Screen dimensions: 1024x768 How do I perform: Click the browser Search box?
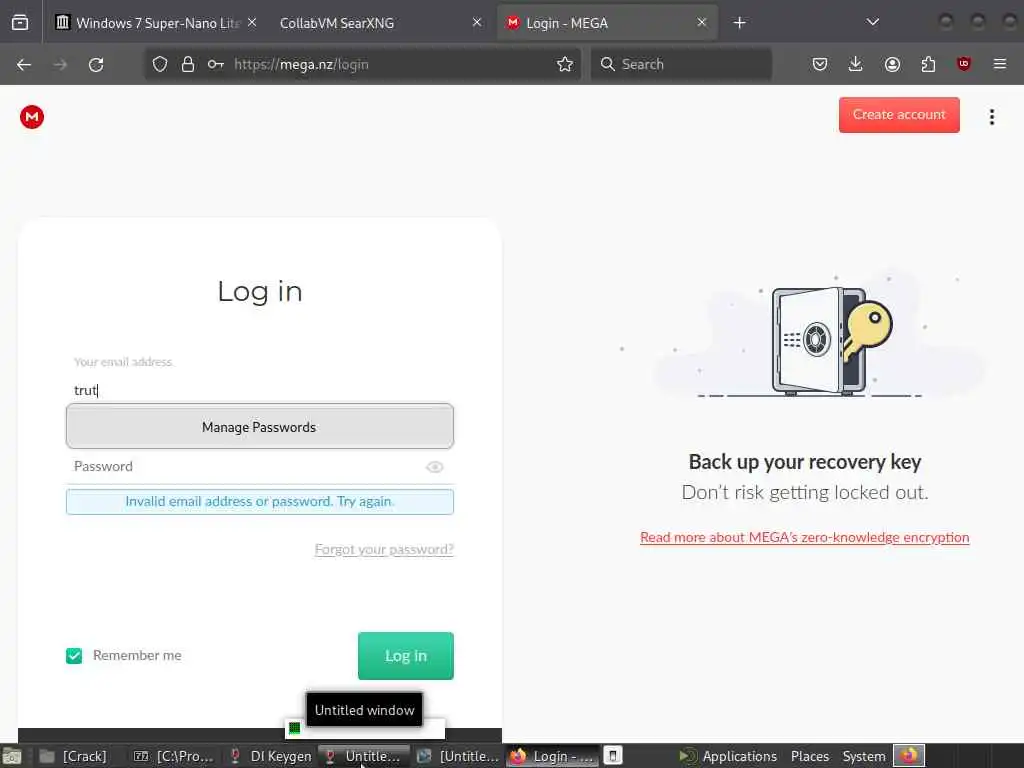[x=681, y=64]
